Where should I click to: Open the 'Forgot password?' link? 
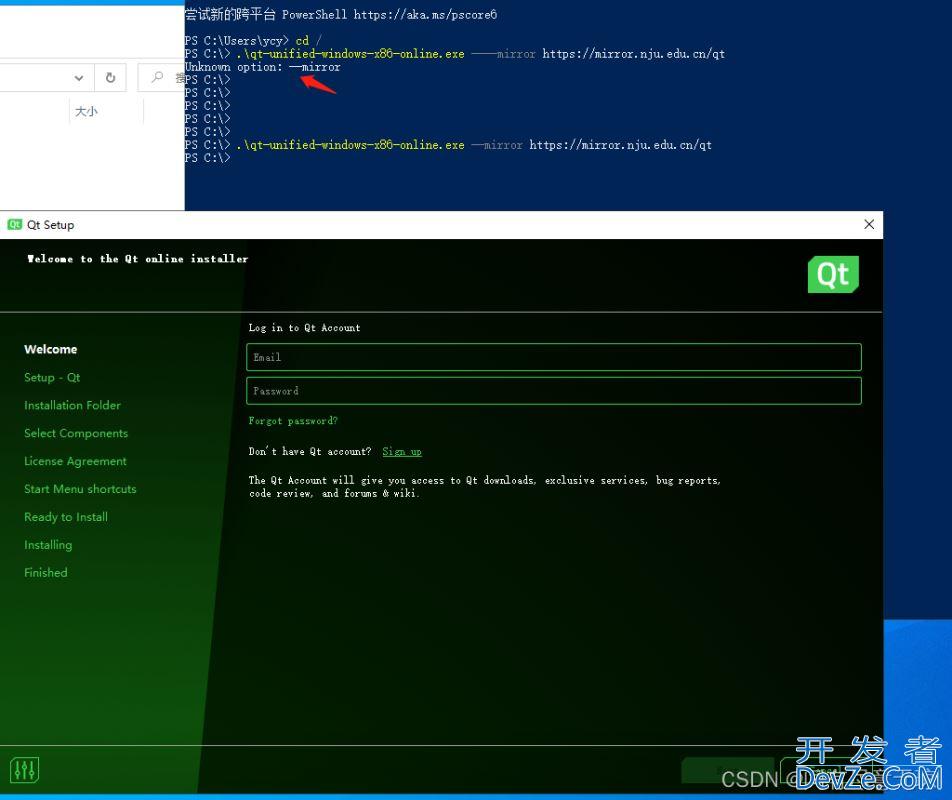(x=293, y=421)
